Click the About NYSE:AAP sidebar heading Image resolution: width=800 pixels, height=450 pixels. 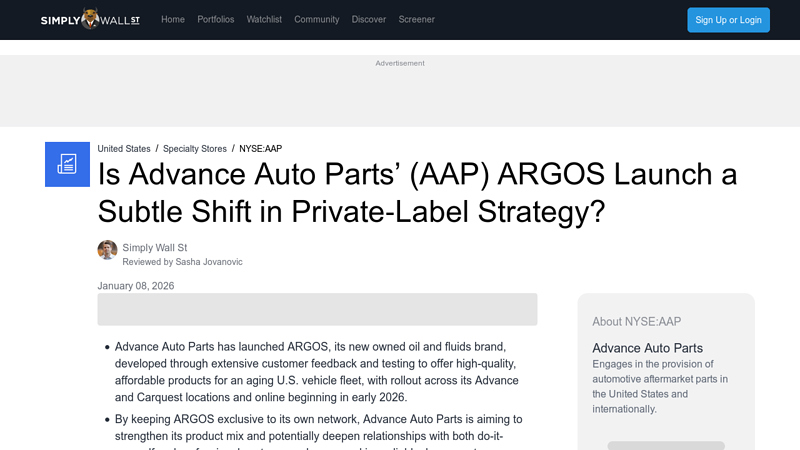tap(637, 321)
